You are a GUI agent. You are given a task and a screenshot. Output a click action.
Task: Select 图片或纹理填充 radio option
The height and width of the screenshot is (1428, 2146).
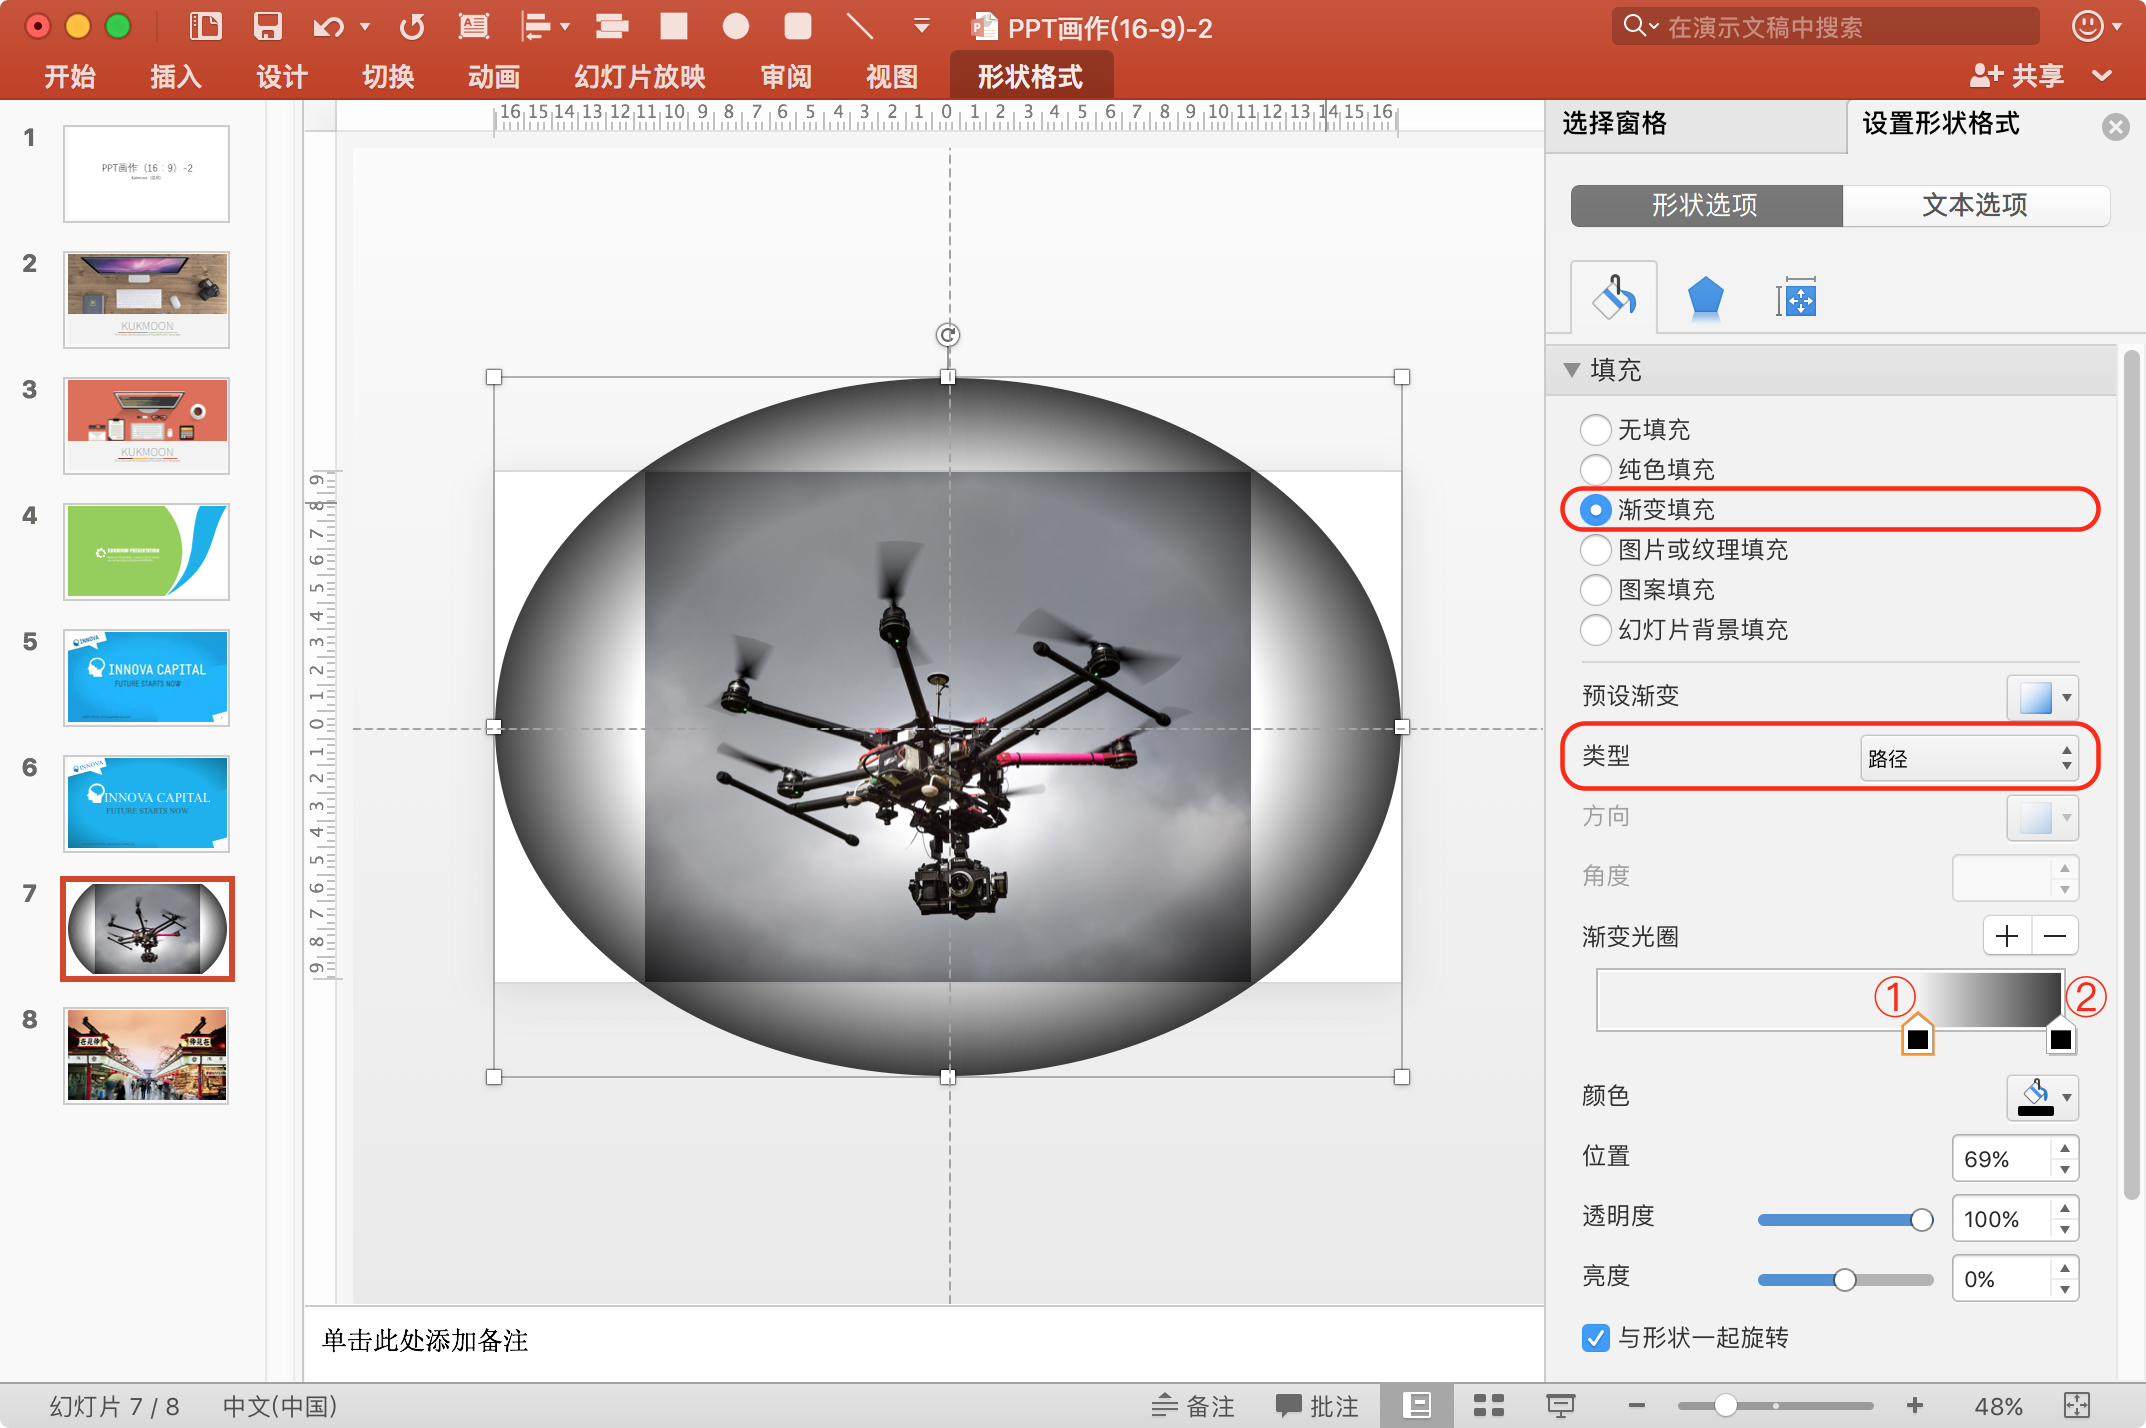(x=1595, y=550)
